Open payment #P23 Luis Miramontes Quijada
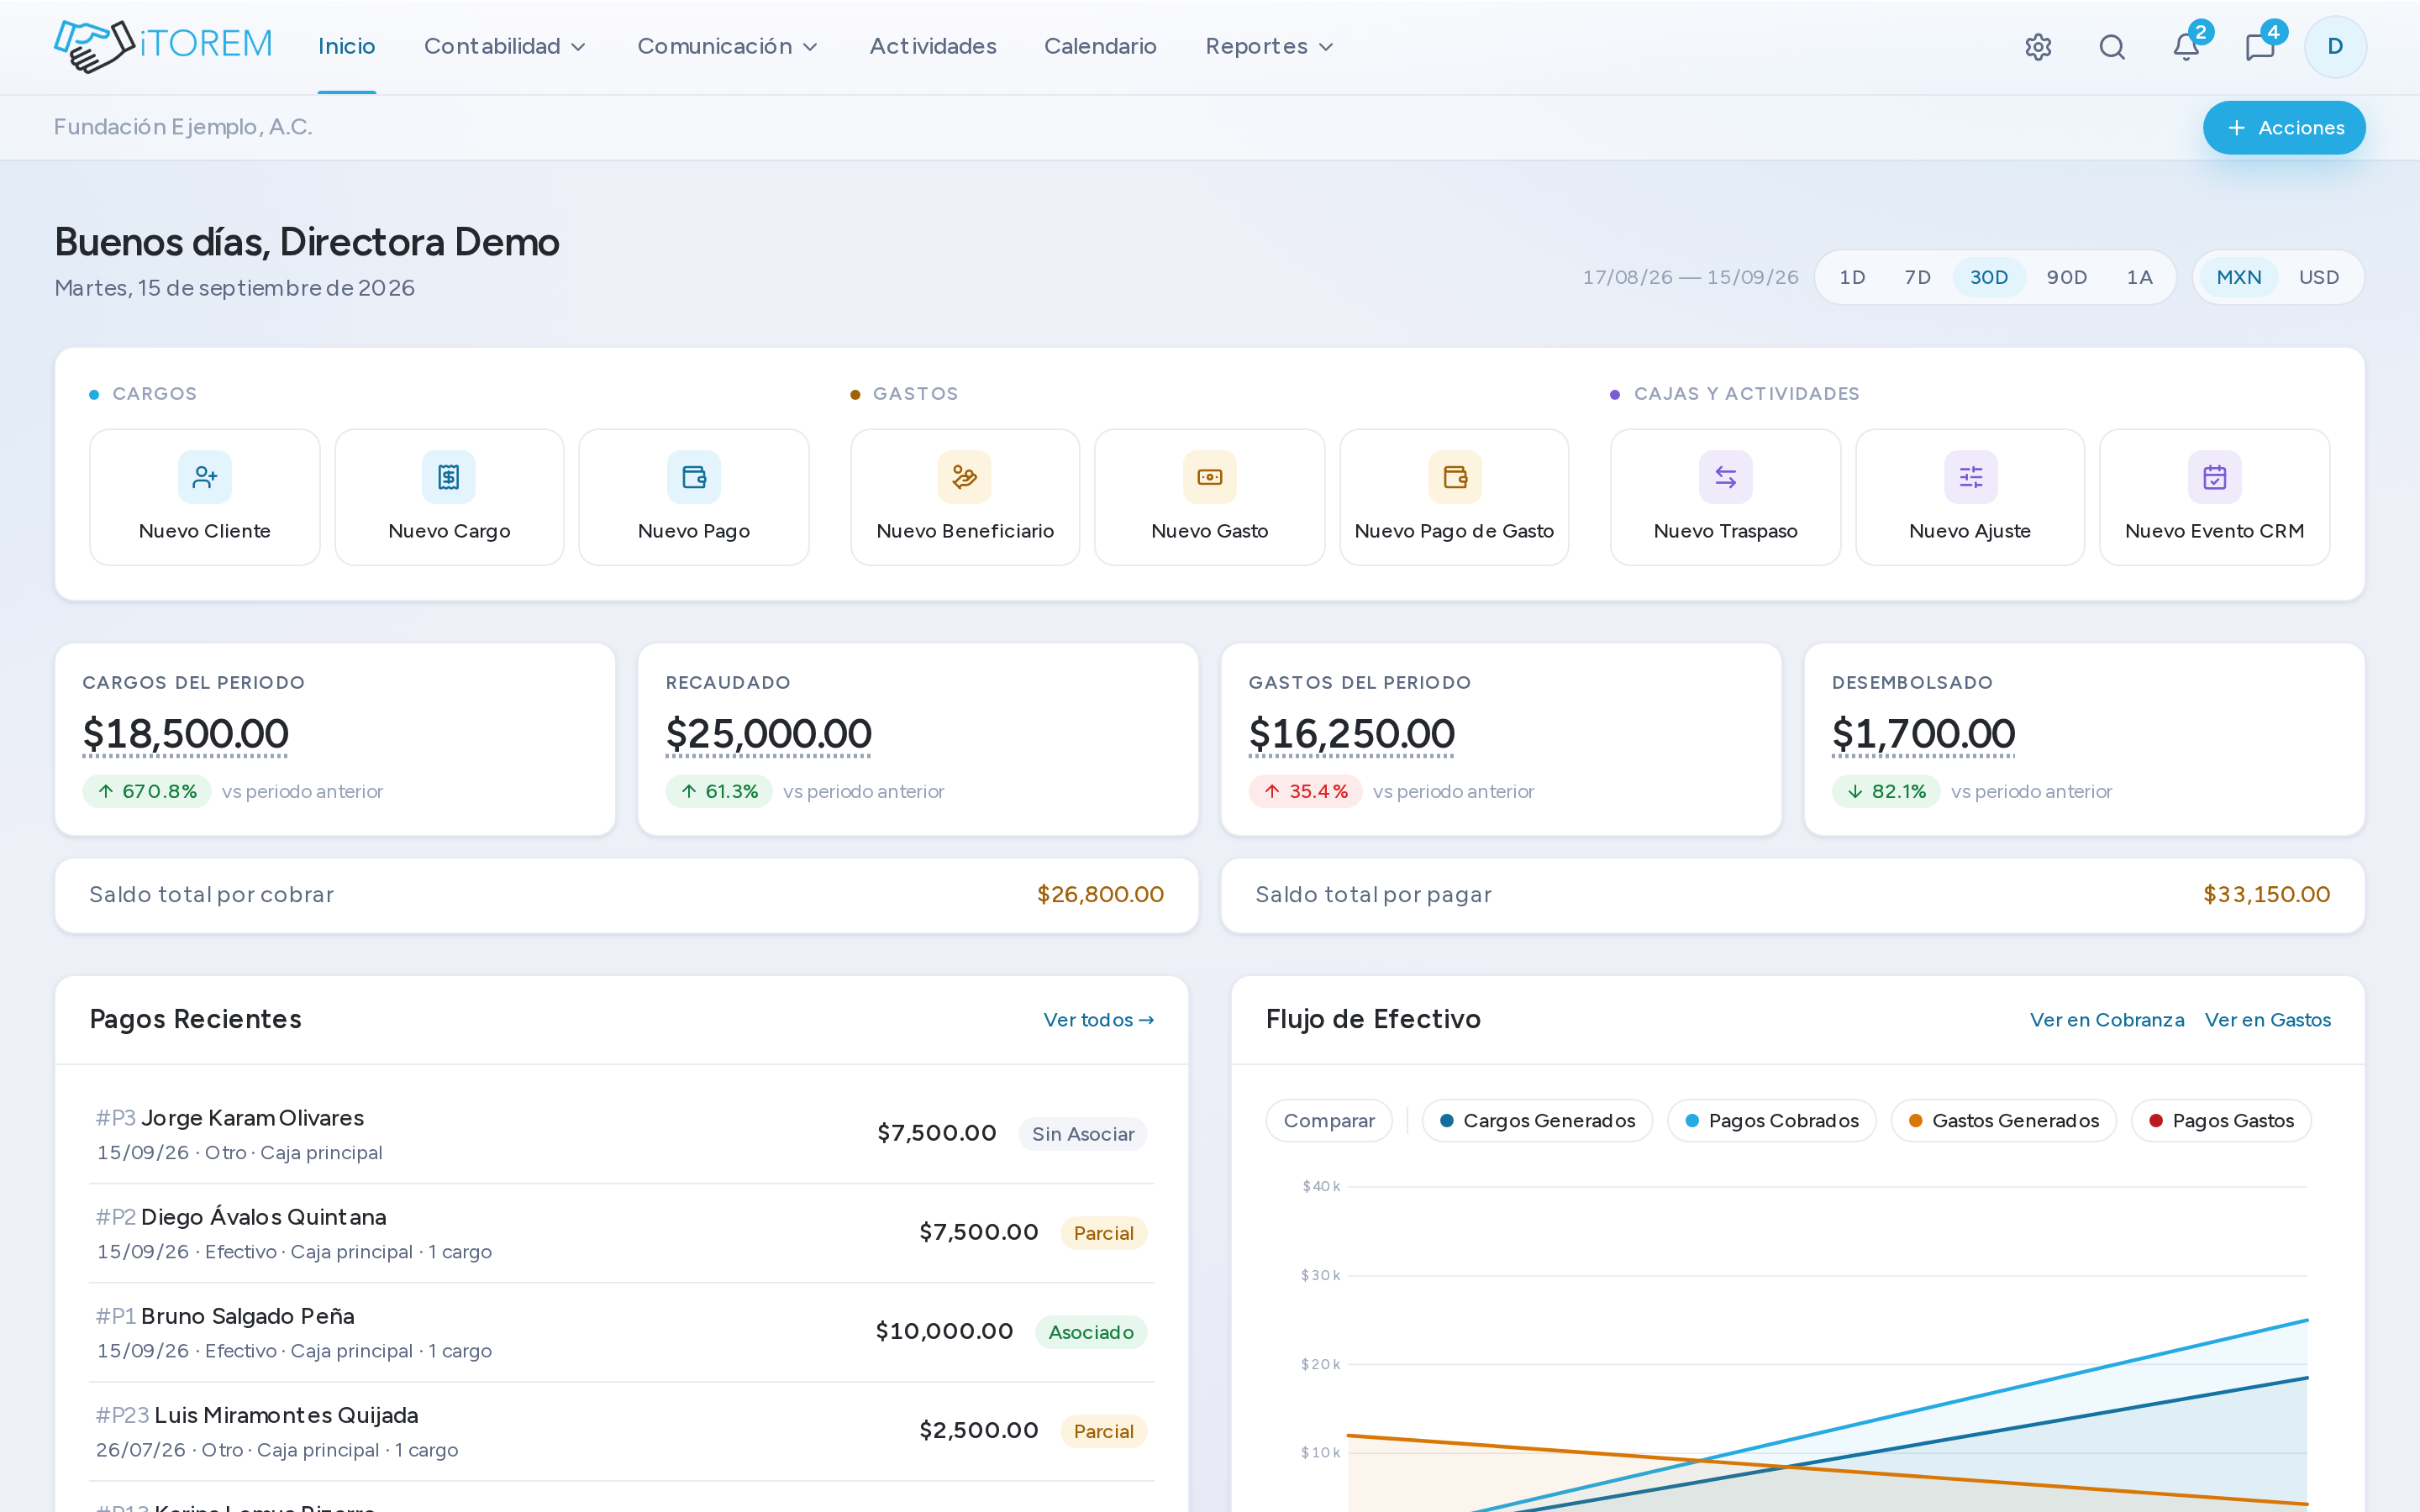Screen dimensions: 2420x1512 coord(621,1431)
